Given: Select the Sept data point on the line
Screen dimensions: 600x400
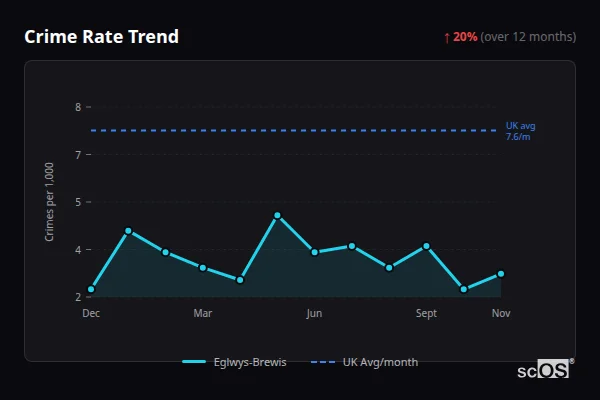Looking at the screenshot, I should [x=426, y=246].
